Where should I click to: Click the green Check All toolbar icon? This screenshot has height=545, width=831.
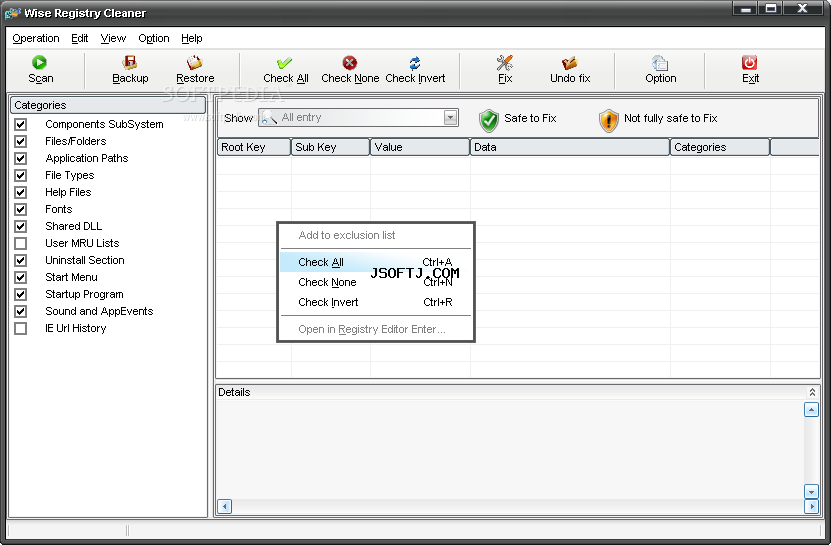pyautogui.click(x=285, y=63)
